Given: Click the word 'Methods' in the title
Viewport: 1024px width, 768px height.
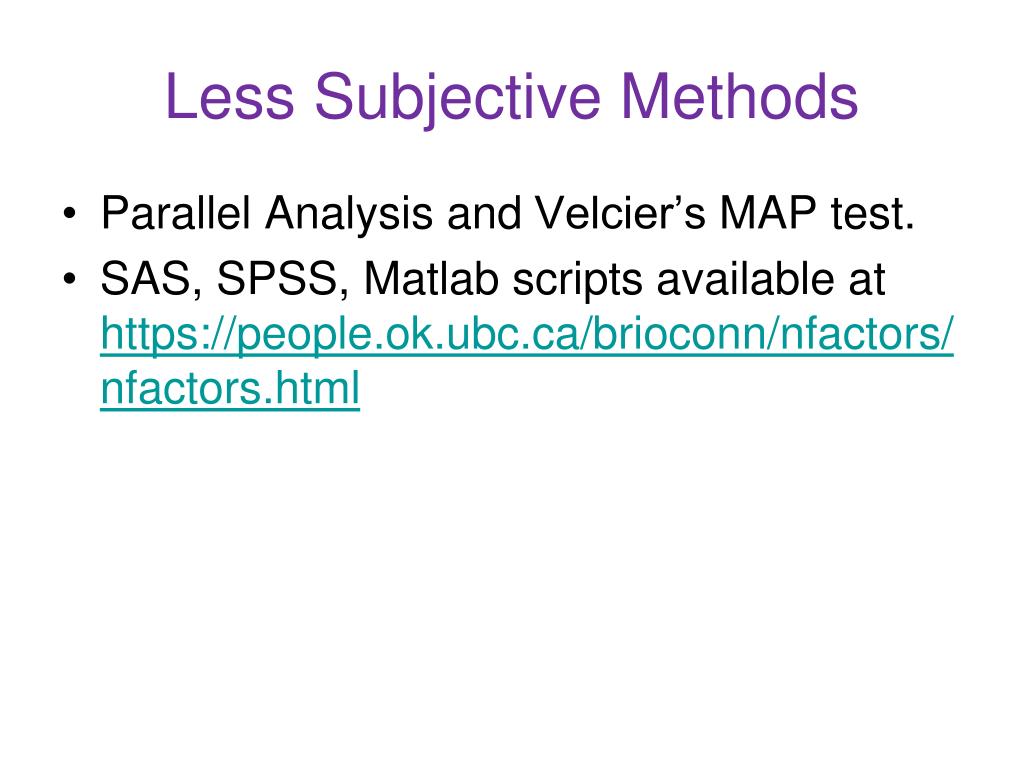Looking at the screenshot, I should coord(739,96).
